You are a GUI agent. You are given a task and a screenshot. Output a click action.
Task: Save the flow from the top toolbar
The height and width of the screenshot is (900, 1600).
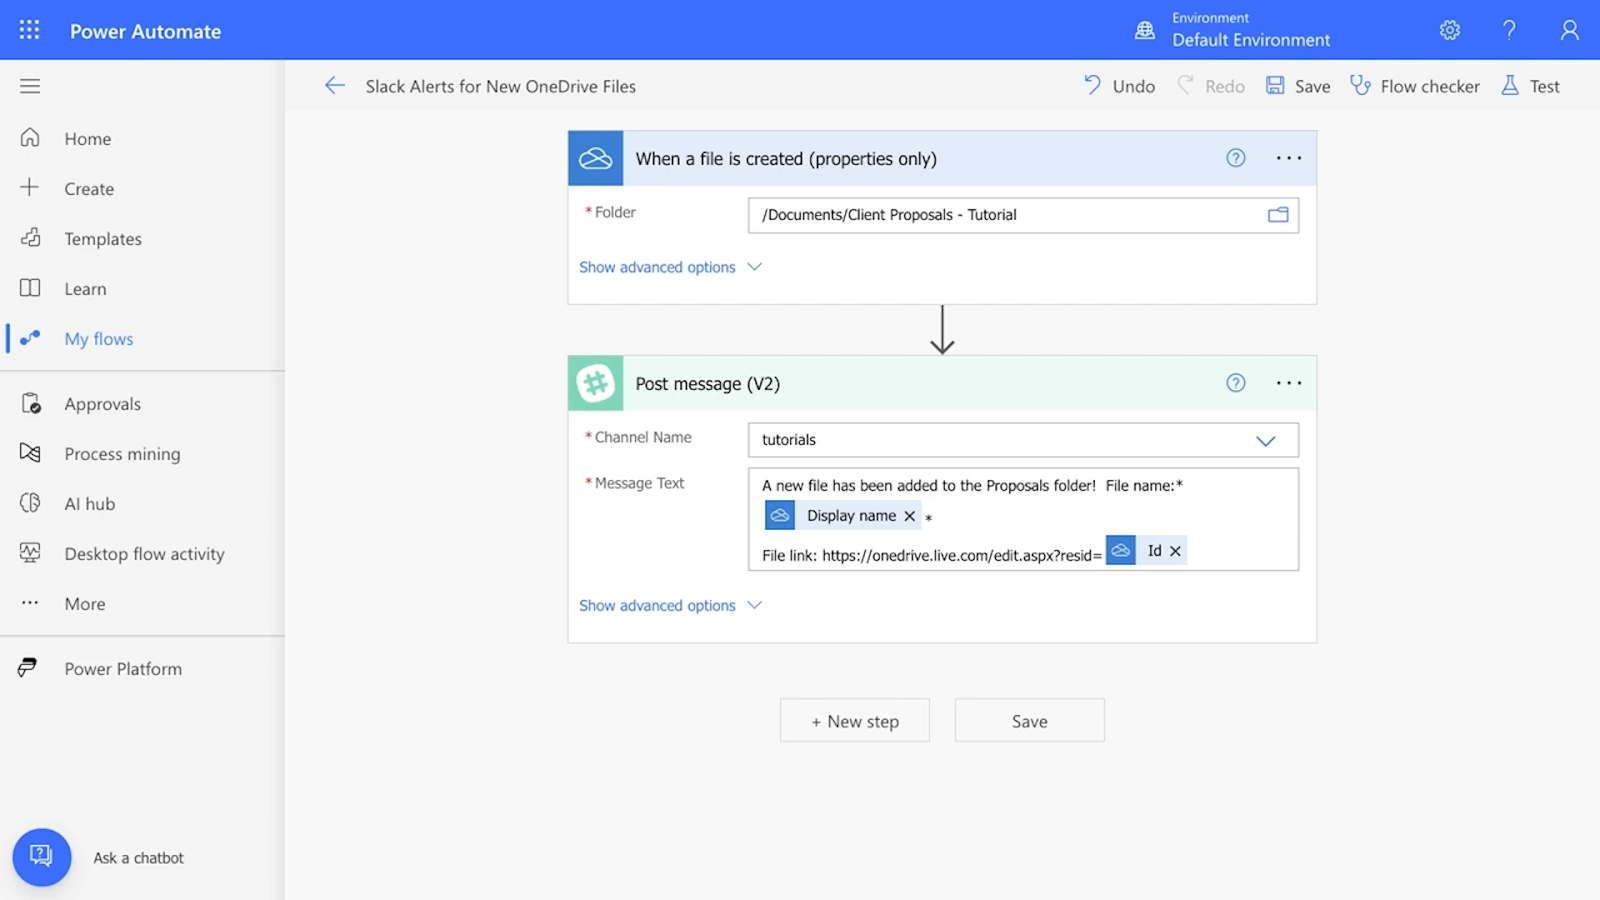click(x=1298, y=86)
